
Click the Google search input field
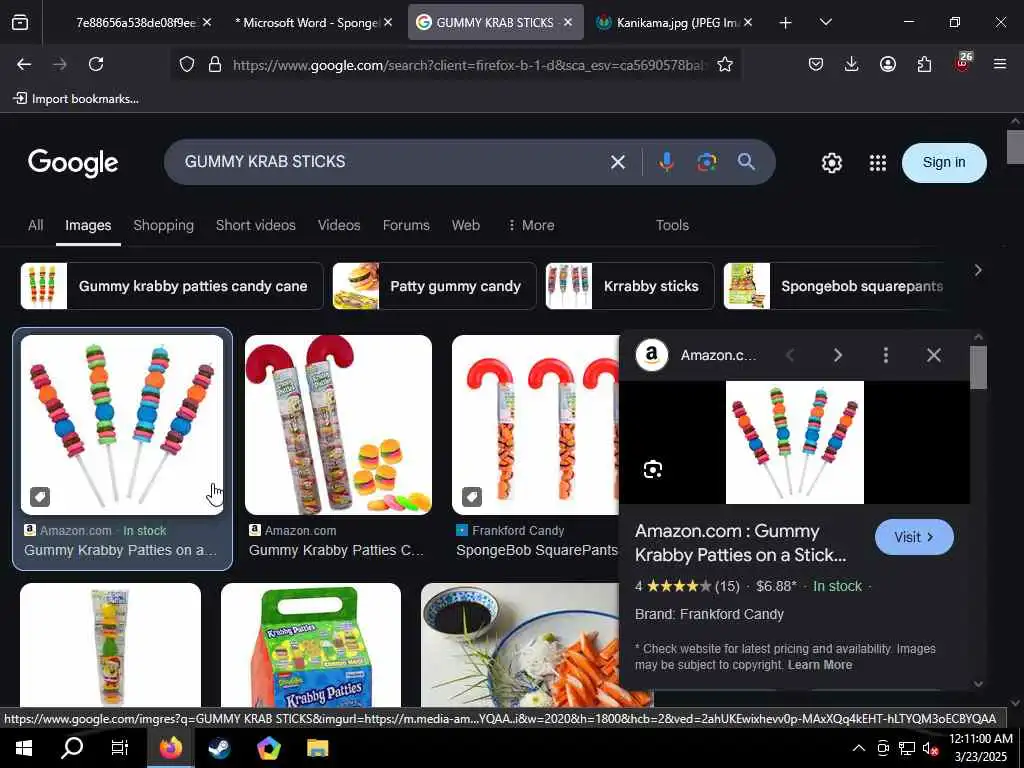click(392, 162)
